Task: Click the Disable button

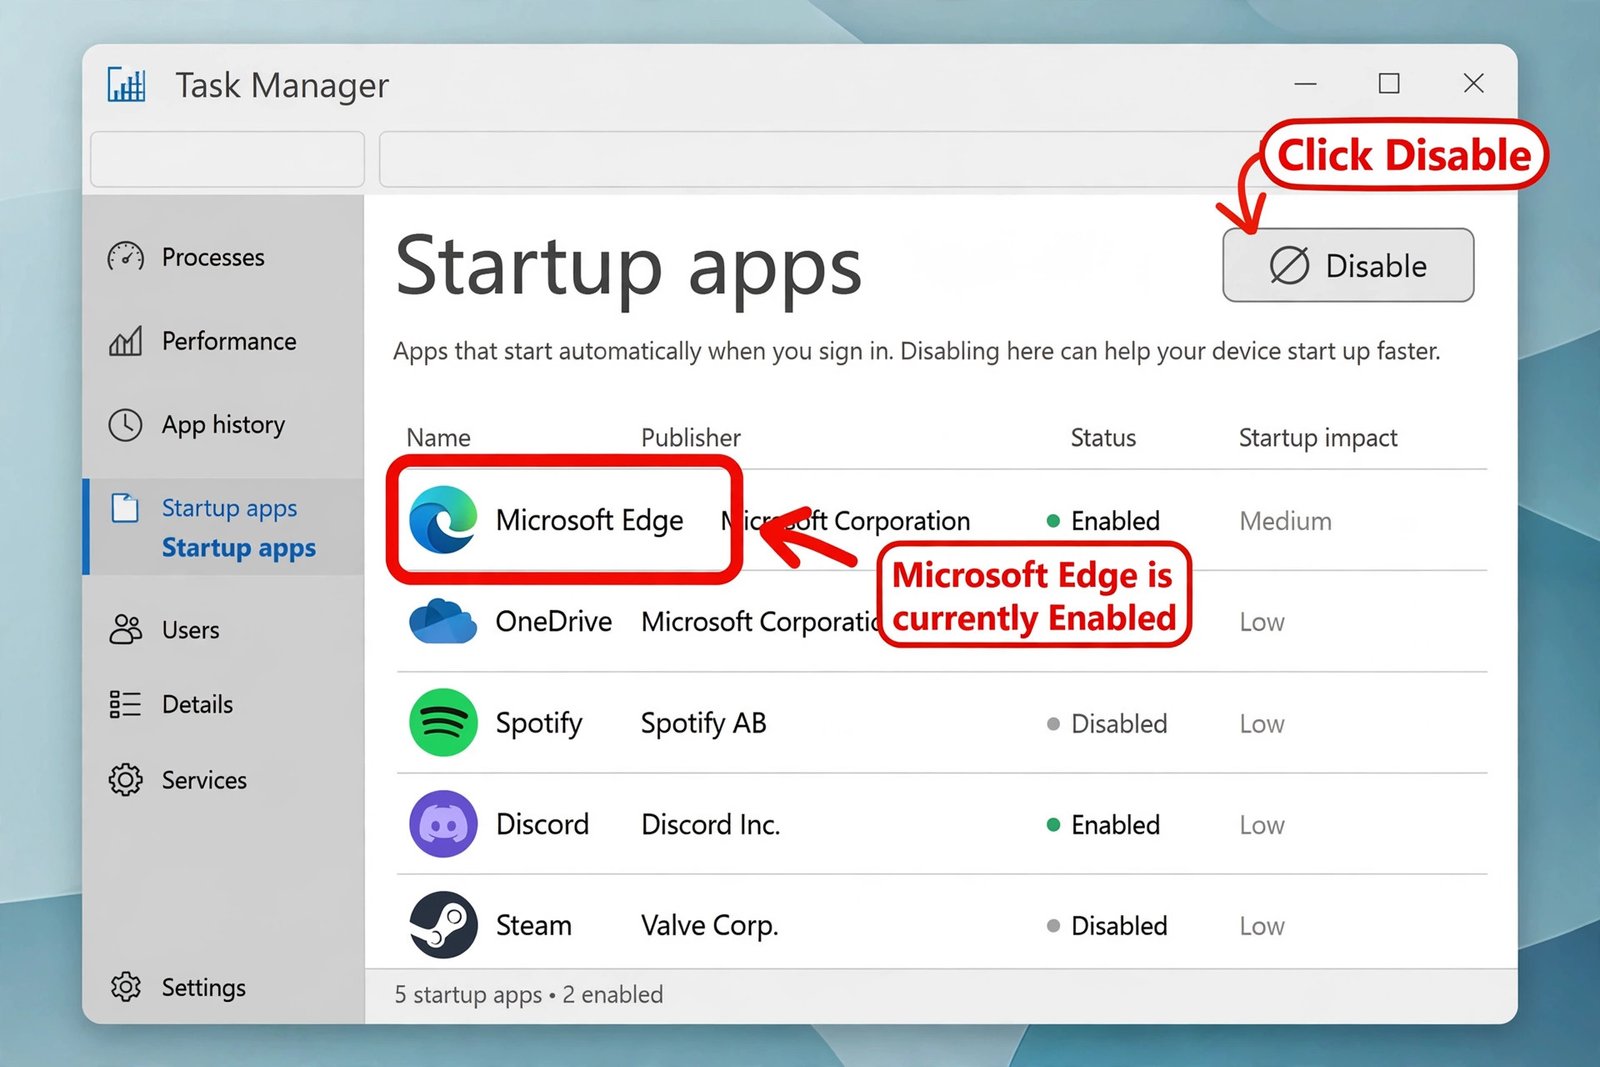Action: (1348, 265)
